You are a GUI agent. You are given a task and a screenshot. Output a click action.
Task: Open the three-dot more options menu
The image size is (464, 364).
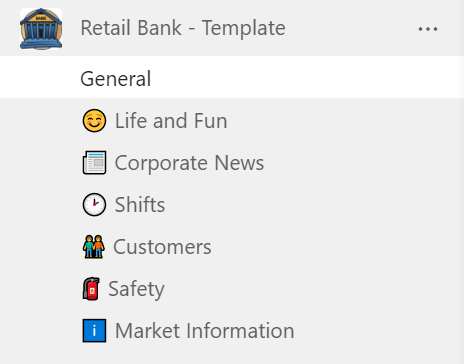point(428,29)
